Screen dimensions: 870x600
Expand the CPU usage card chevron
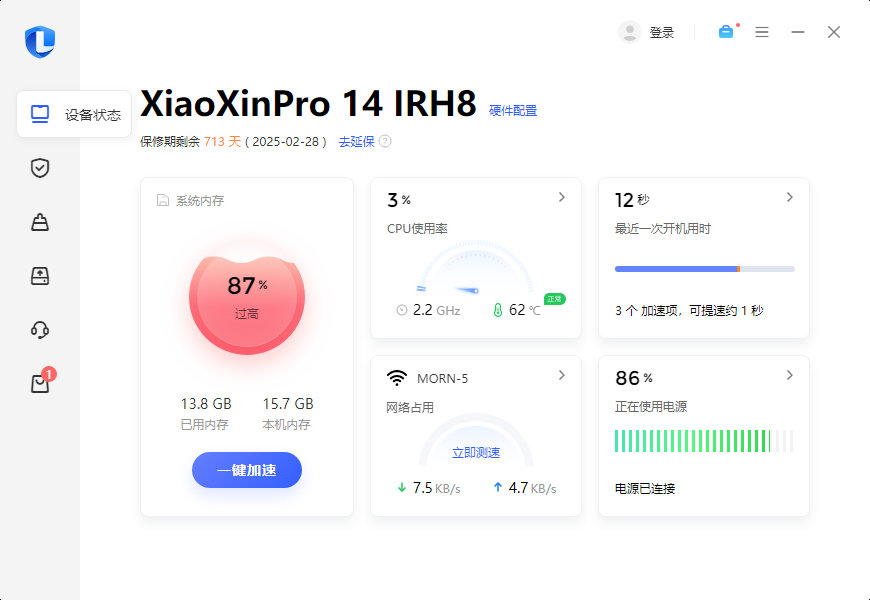(x=563, y=197)
